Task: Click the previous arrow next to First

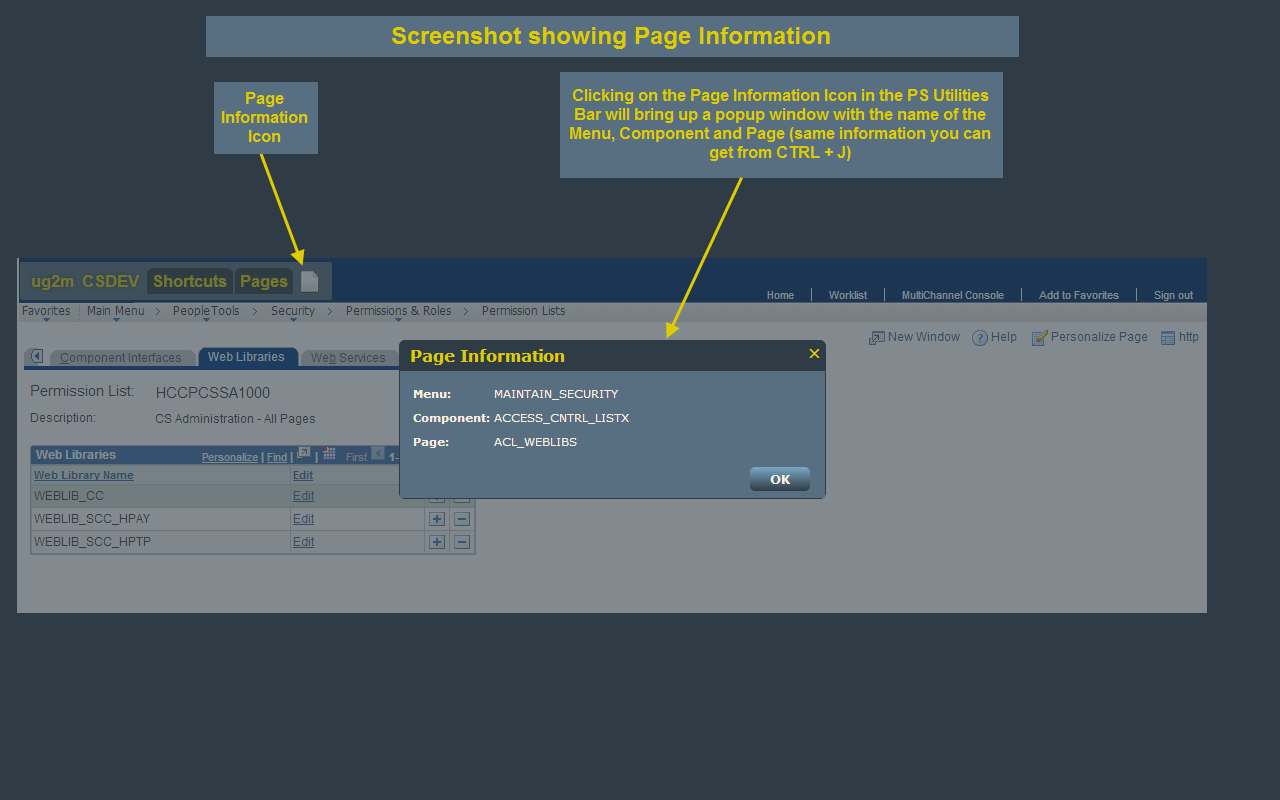Action: pyautogui.click(x=377, y=453)
